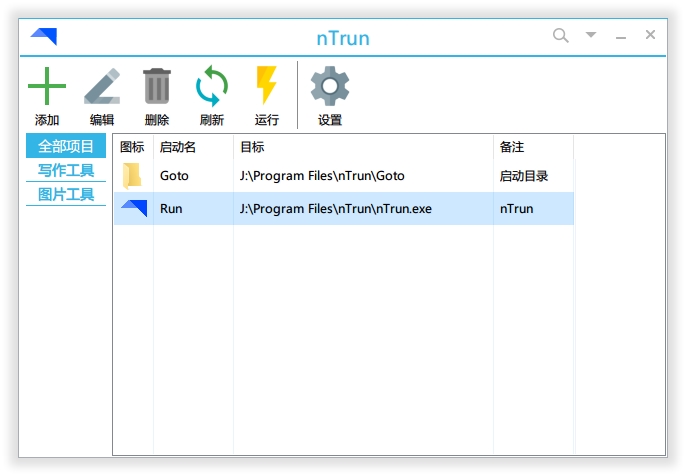Screen dimensions: 686x476
Task: Click the blue nTrun icon in Run row
Action: (x=134, y=208)
